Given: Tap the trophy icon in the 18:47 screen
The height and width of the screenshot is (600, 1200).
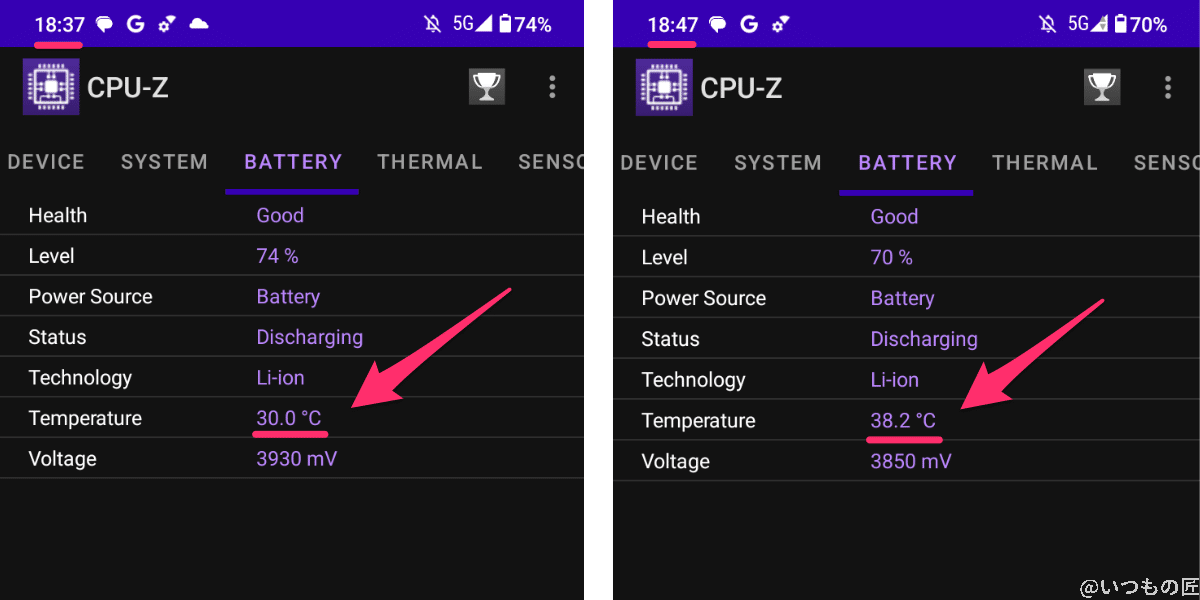Looking at the screenshot, I should [x=1101, y=88].
